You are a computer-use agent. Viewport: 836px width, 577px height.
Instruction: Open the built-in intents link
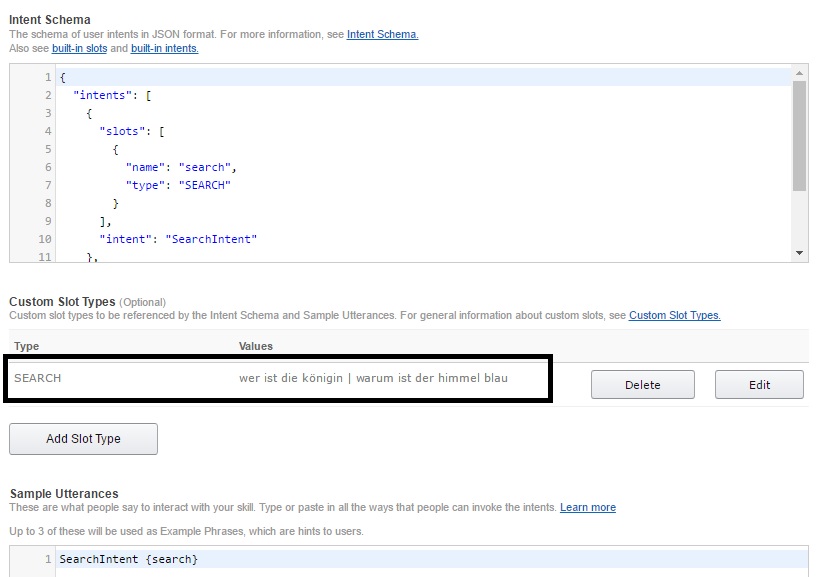[164, 48]
